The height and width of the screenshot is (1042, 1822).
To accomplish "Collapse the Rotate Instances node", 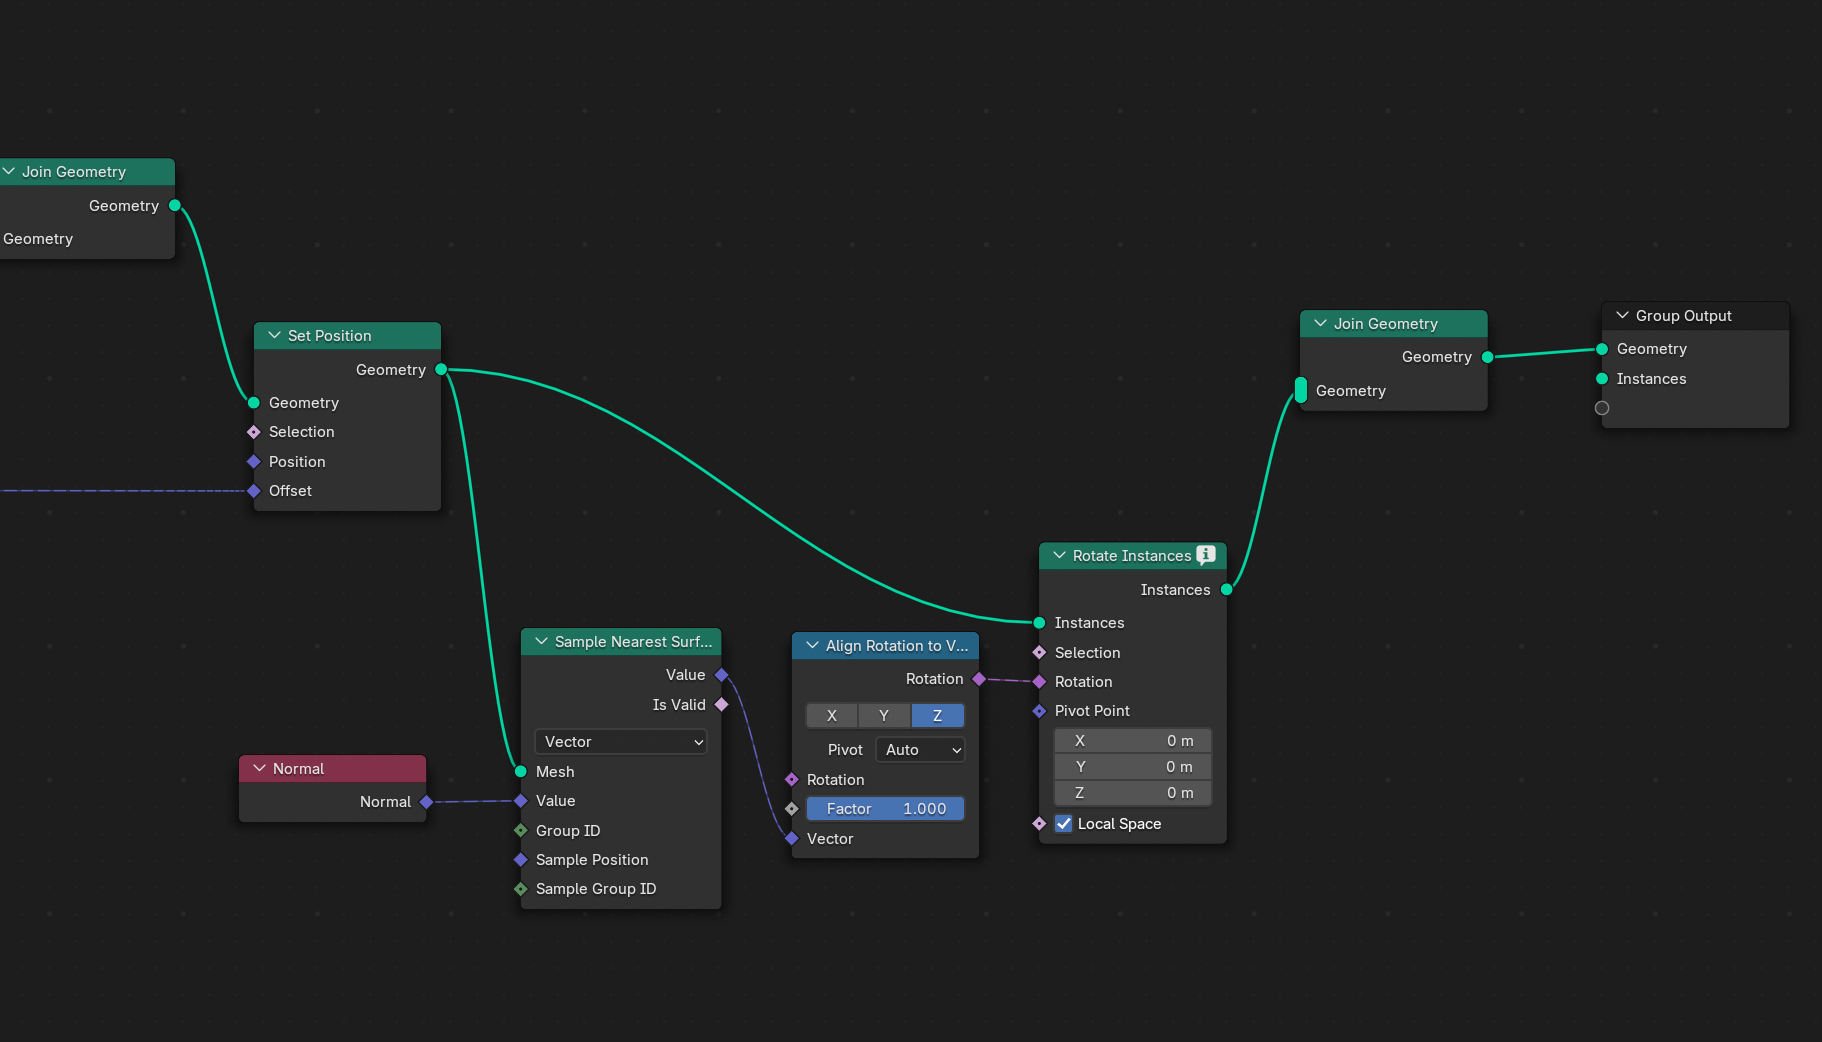I will click(1059, 555).
